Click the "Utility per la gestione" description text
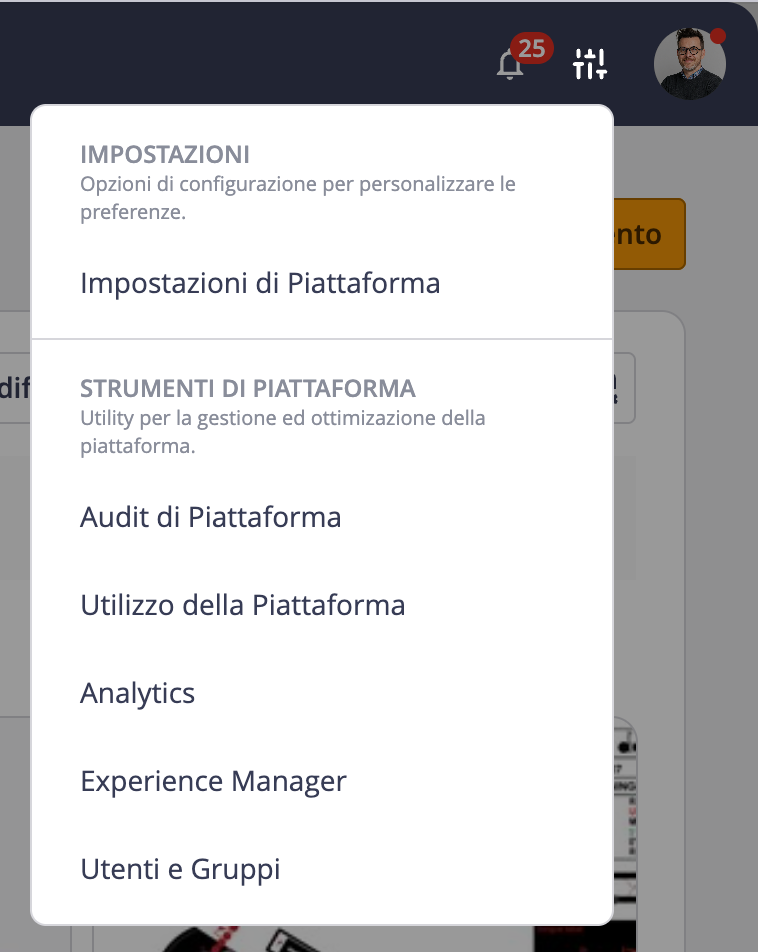The width and height of the screenshot is (758, 952). pyautogui.click(x=282, y=432)
